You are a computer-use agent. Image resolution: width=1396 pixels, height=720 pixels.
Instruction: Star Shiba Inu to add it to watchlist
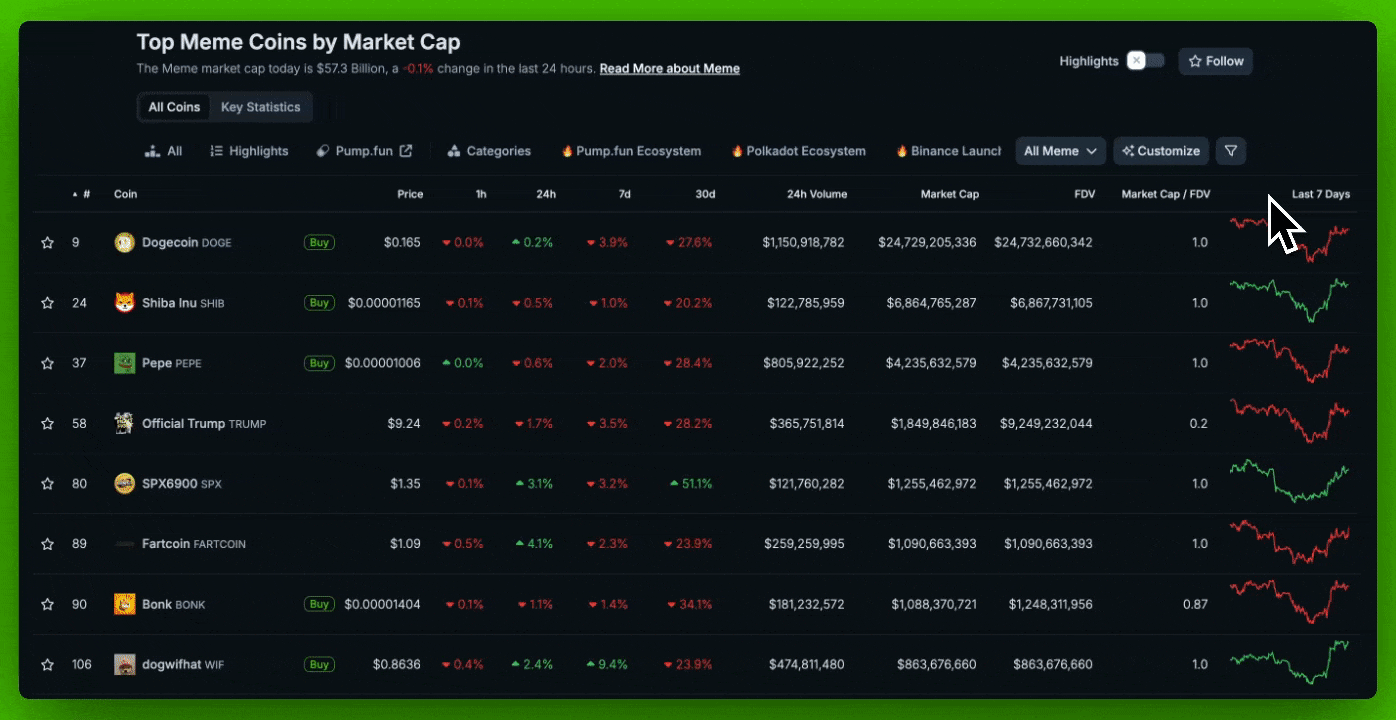click(x=47, y=302)
